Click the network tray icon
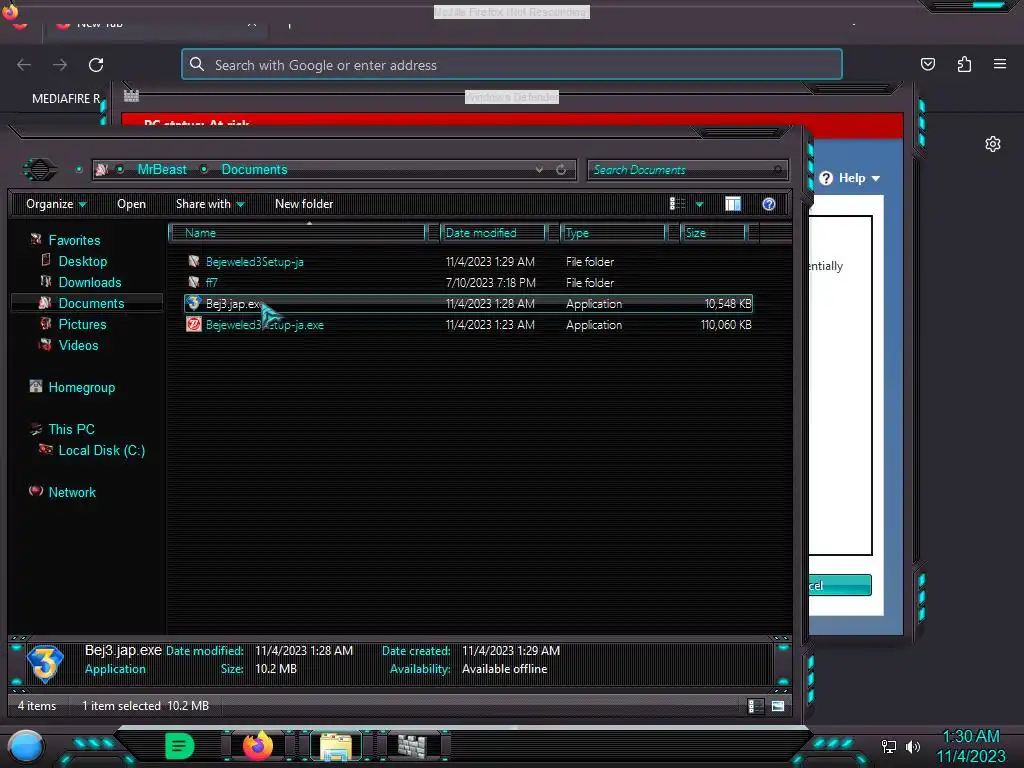 (888, 746)
